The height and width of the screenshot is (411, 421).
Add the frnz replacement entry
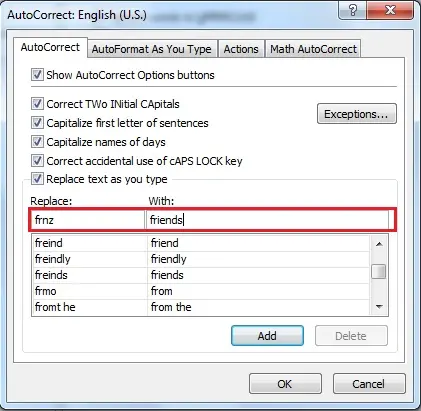[267, 336]
